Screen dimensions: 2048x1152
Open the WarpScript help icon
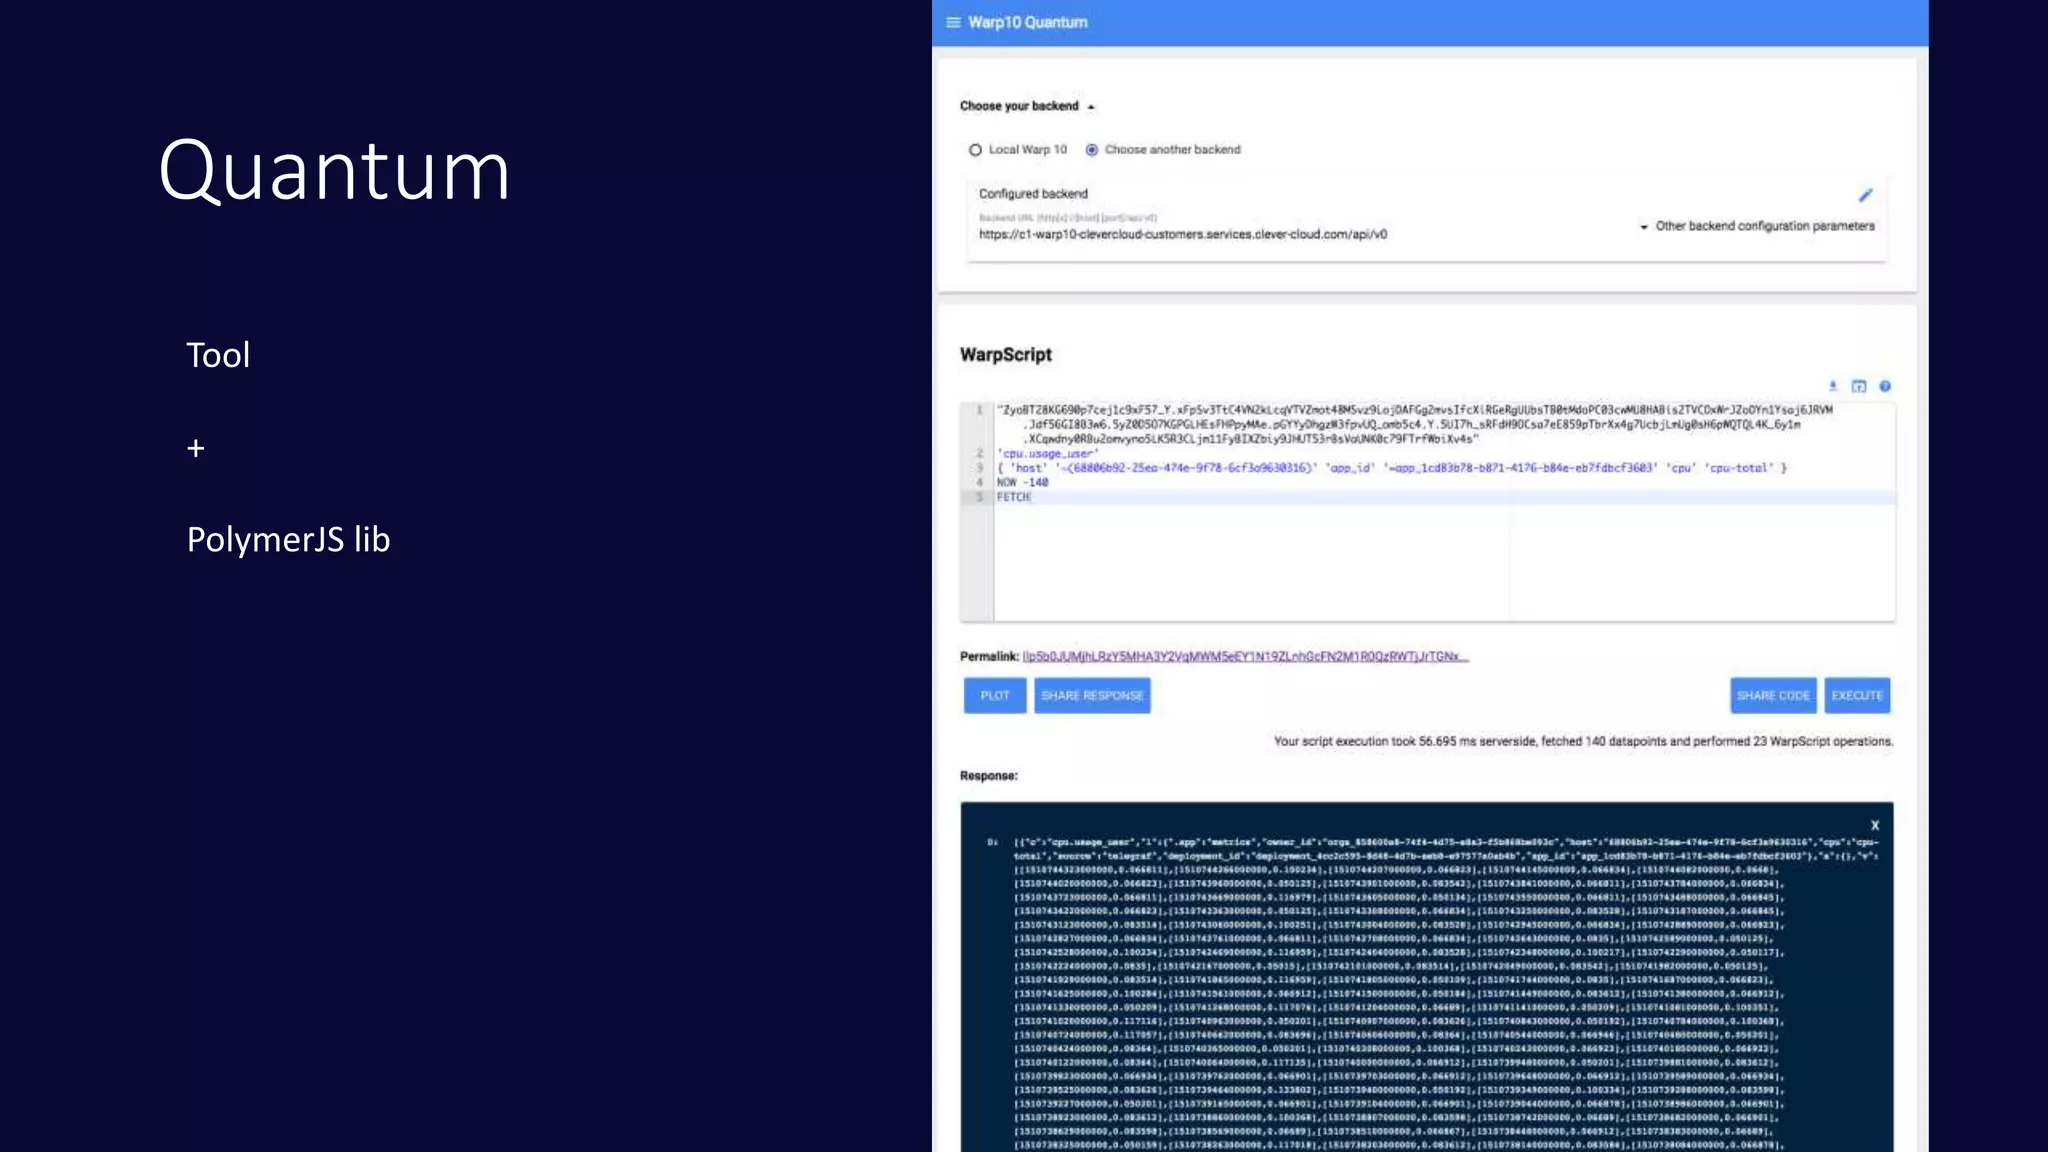coord(1885,386)
